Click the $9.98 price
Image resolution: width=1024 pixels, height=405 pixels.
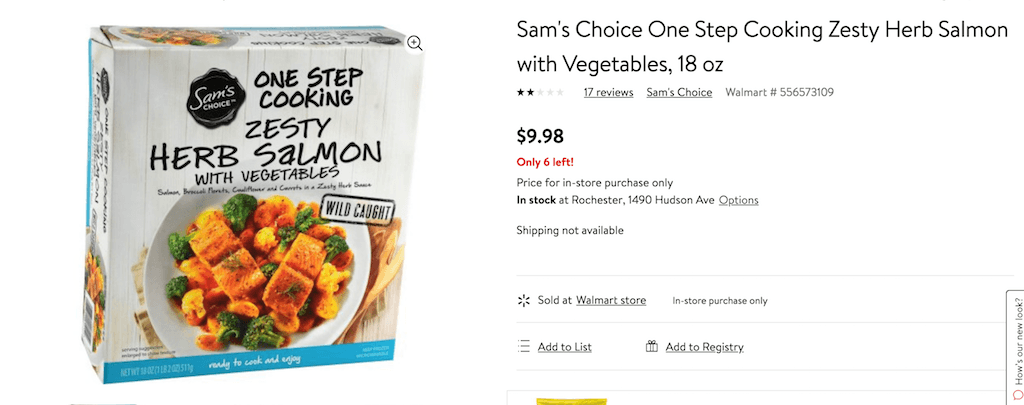click(540, 135)
